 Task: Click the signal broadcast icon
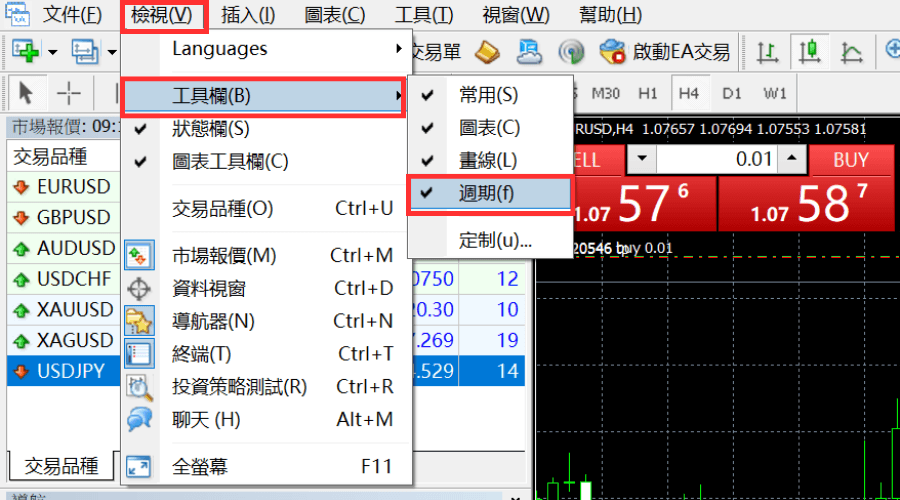click(571, 52)
